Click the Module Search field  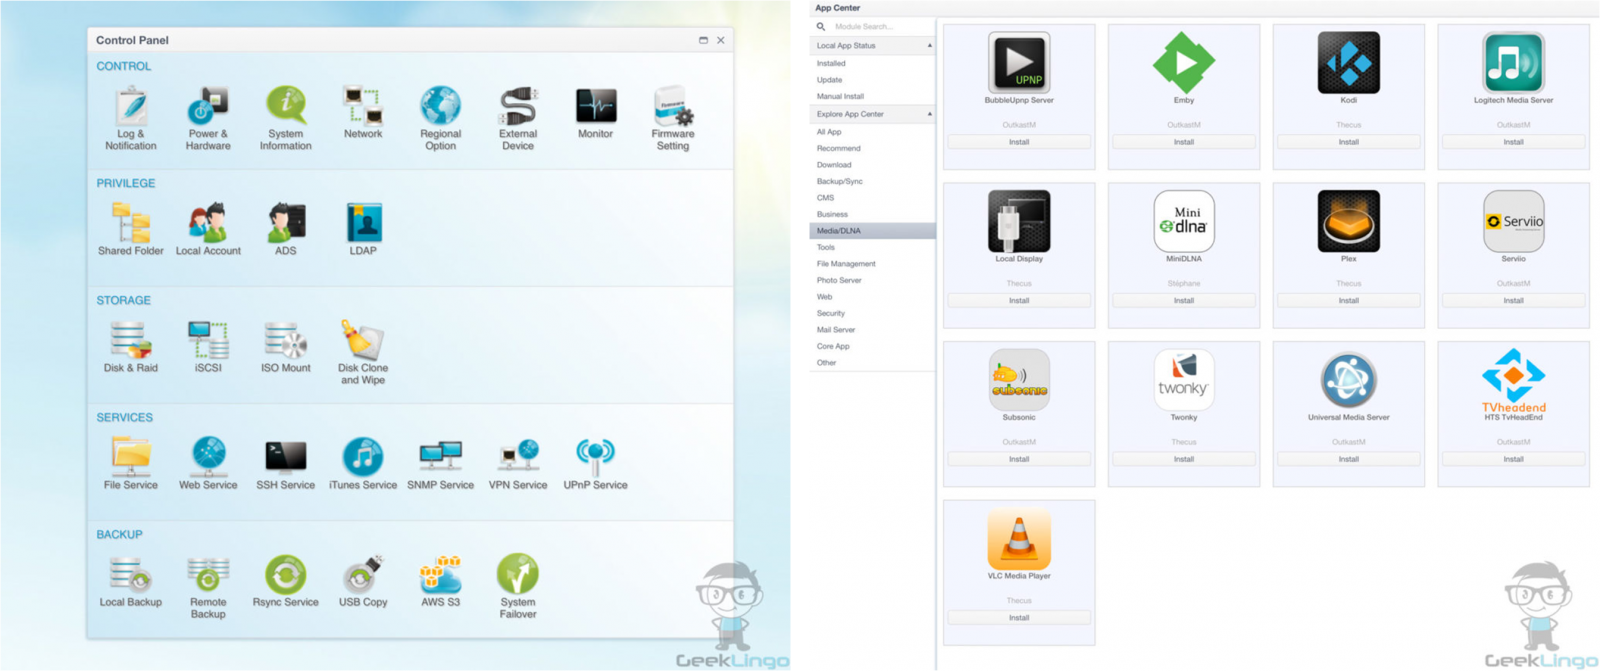tap(873, 27)
